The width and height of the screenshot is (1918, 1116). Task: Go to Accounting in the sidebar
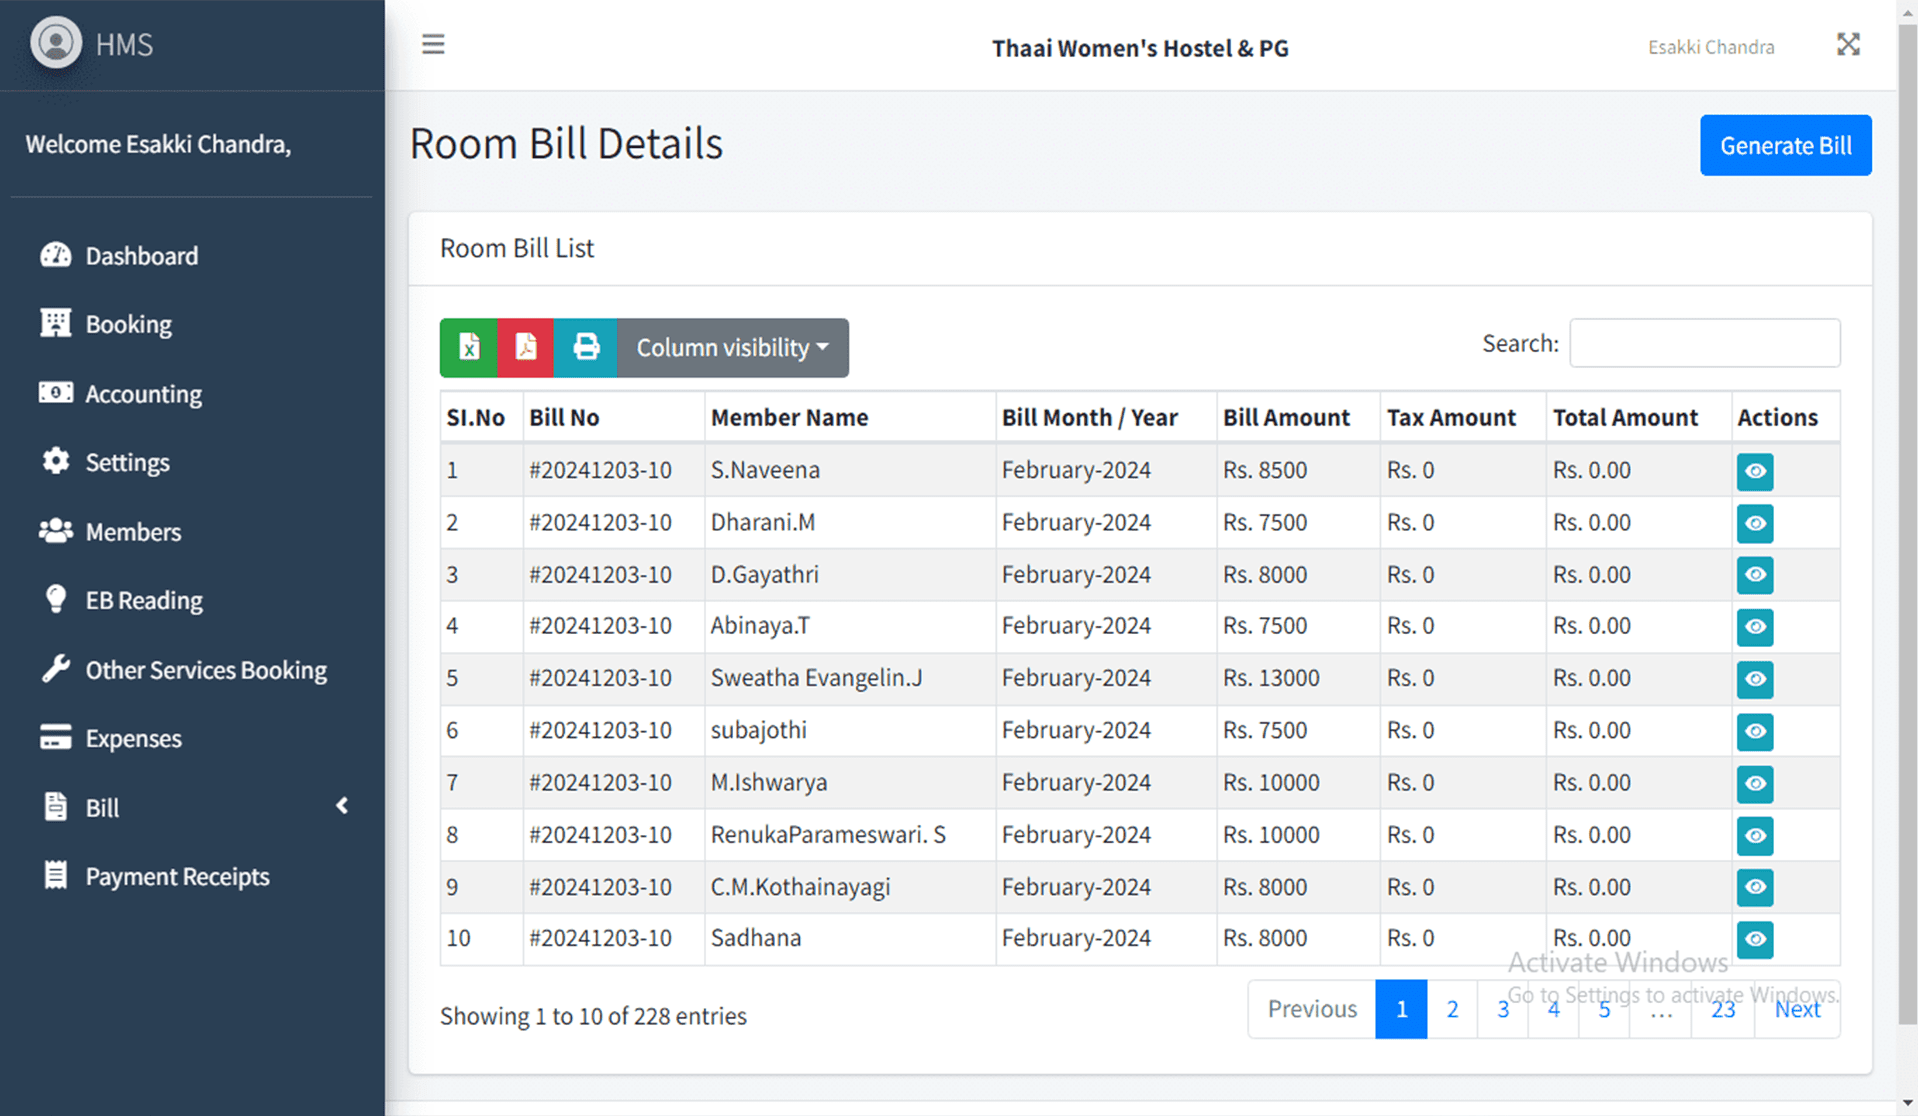pyautogui.click(x=143, y=393)
